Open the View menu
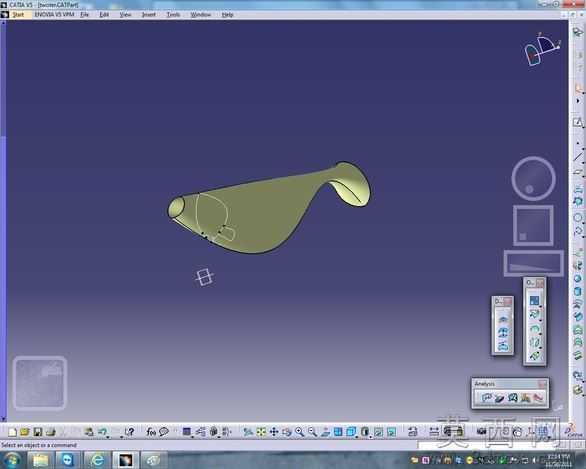Image resolution: width=586 pixels, height=469 pixels. click(x=126, y=15)
